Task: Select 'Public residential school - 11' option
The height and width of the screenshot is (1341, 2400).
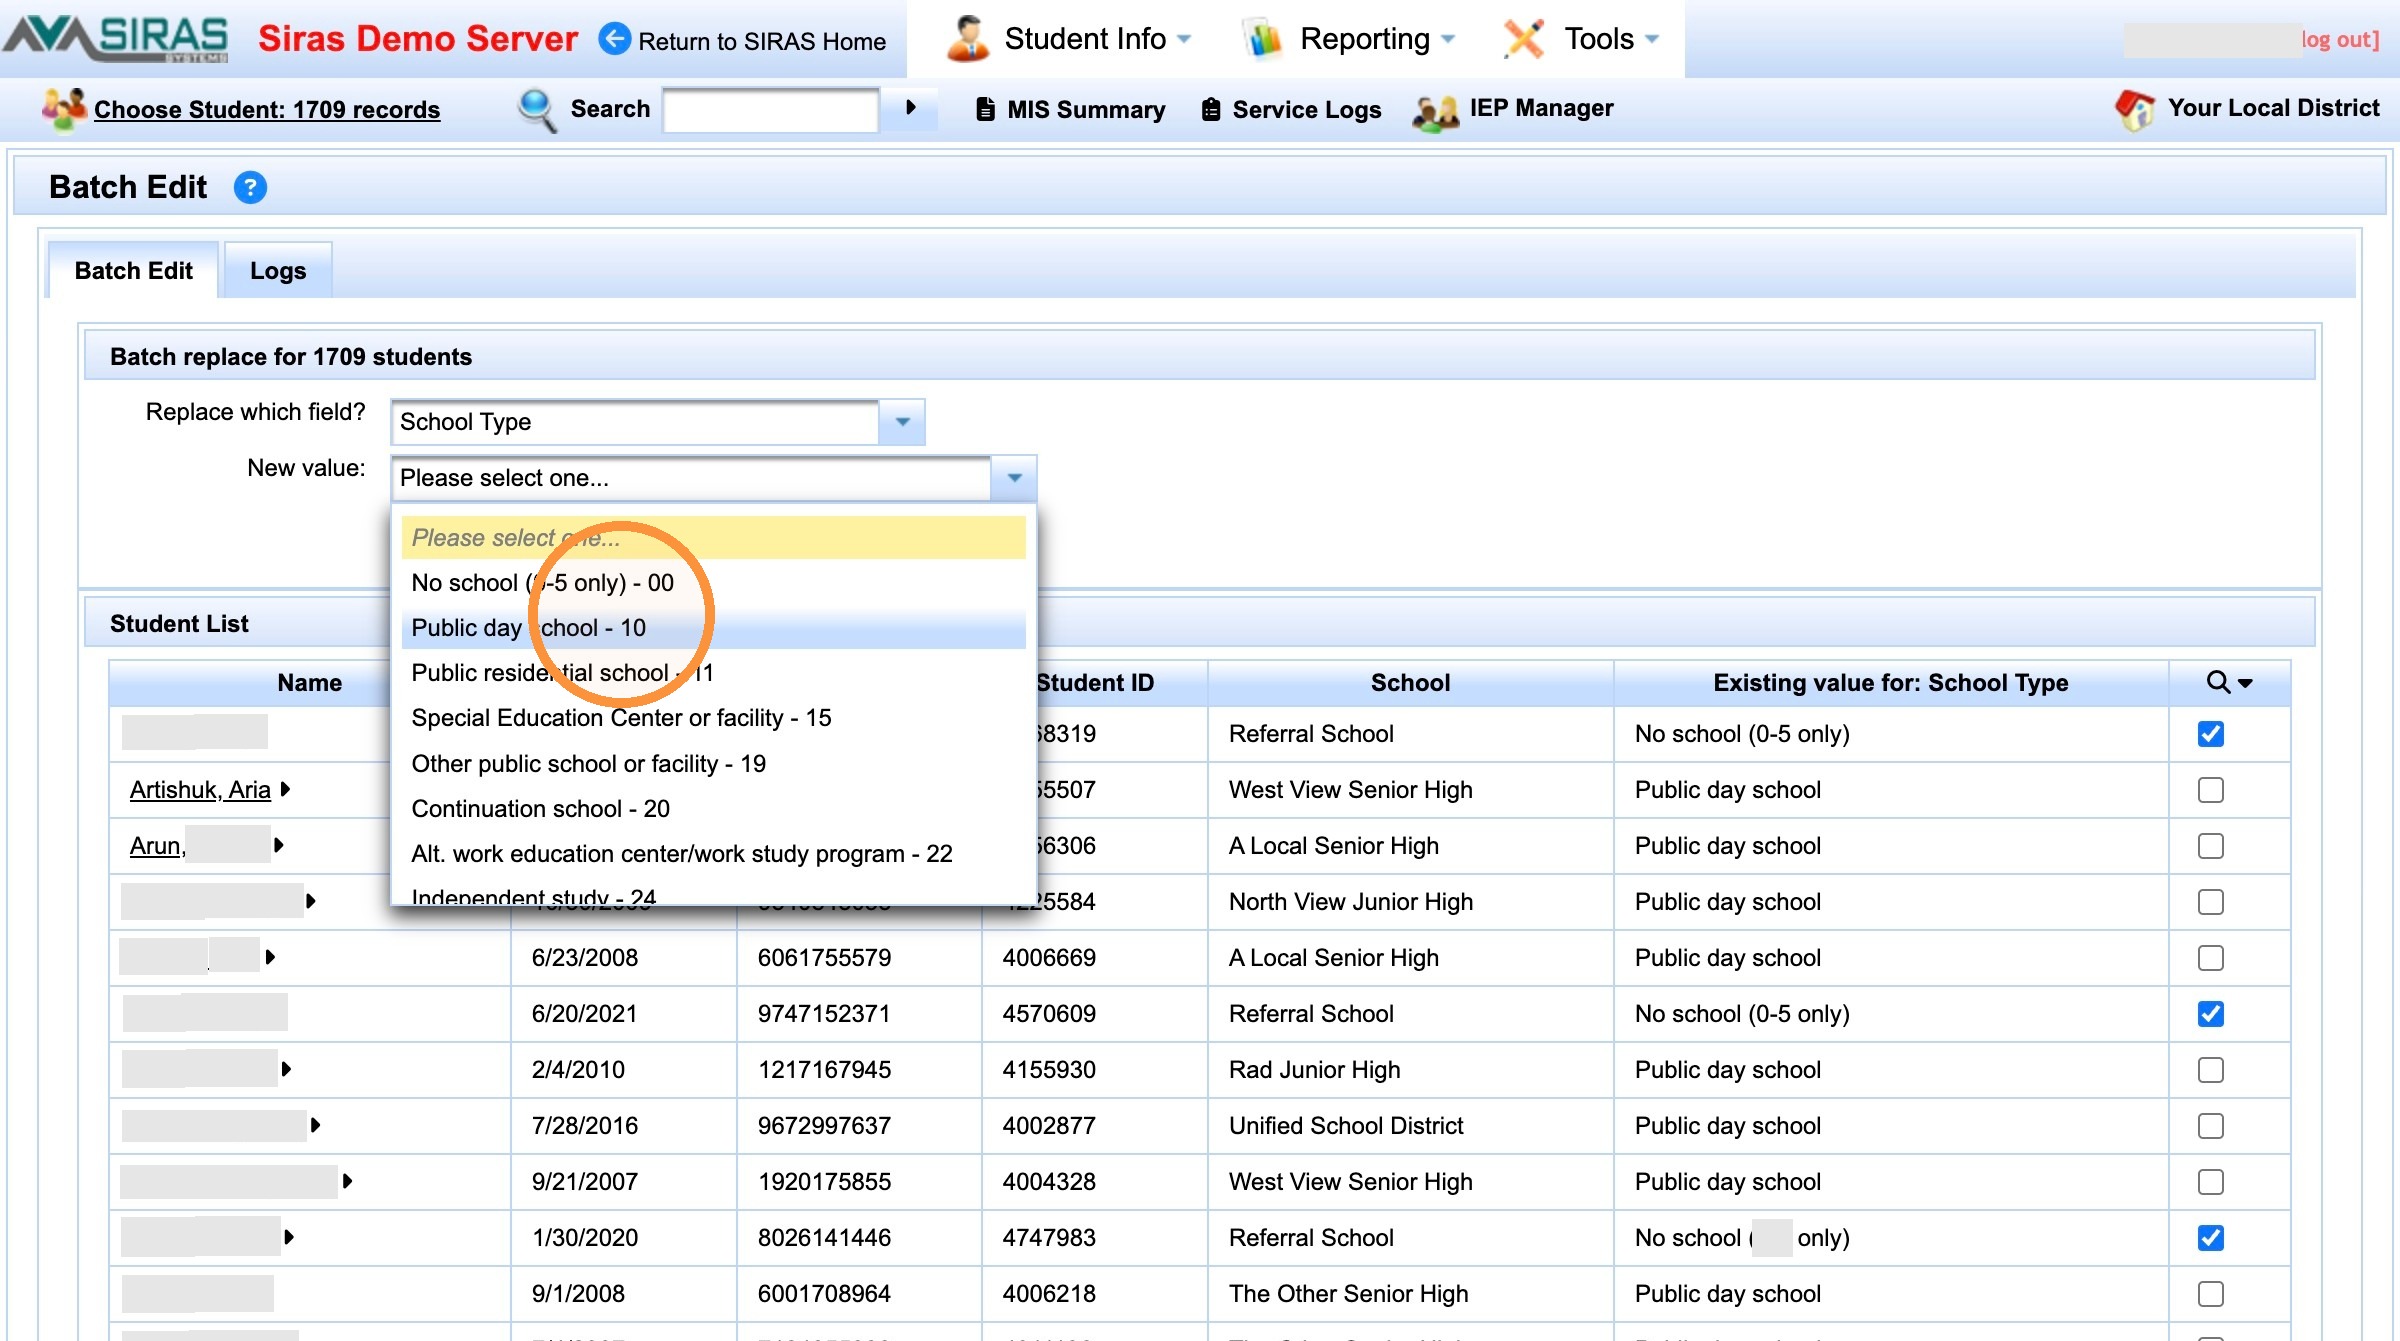Action: (714, 673)
